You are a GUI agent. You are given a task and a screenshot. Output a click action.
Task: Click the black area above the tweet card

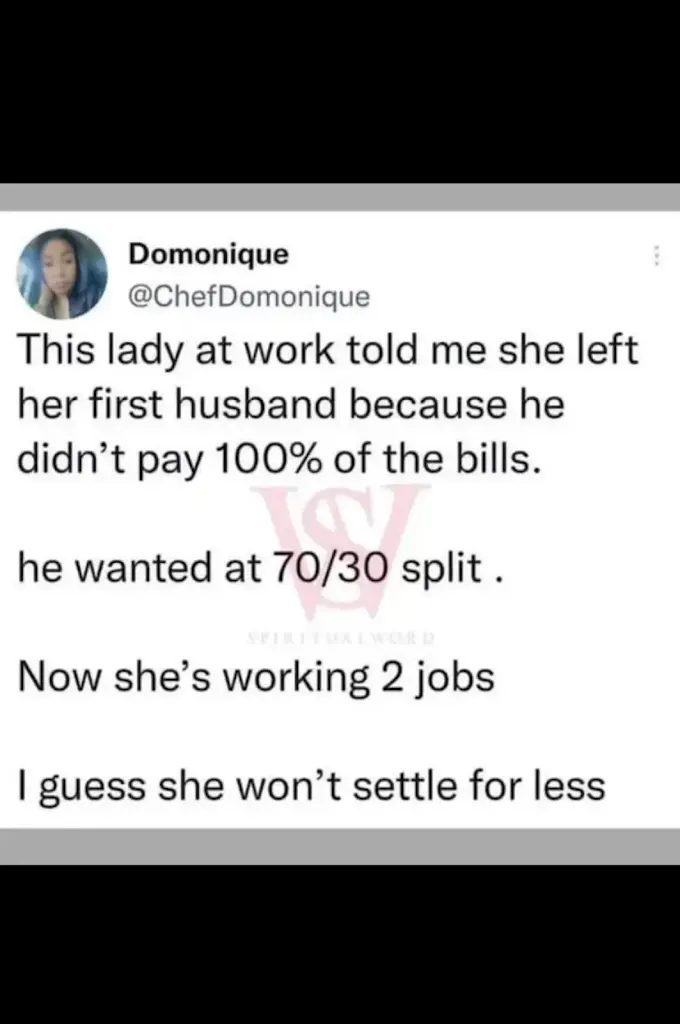pos(340,90)
